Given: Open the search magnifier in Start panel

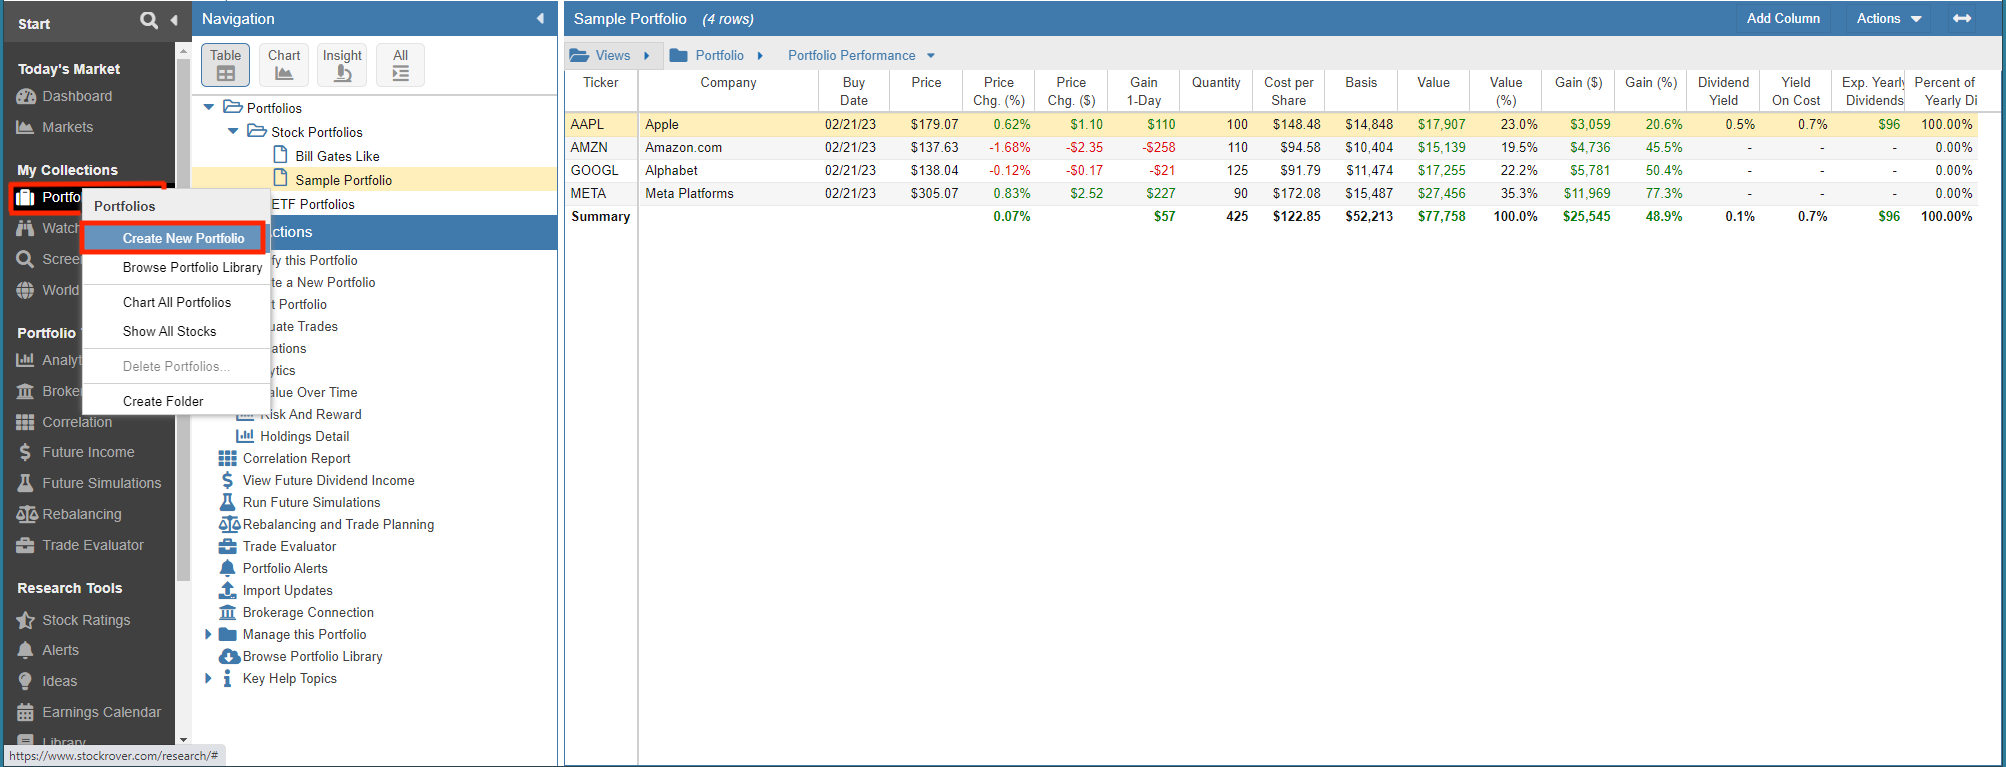Looking at the screenshot, I should click(149, 20).
